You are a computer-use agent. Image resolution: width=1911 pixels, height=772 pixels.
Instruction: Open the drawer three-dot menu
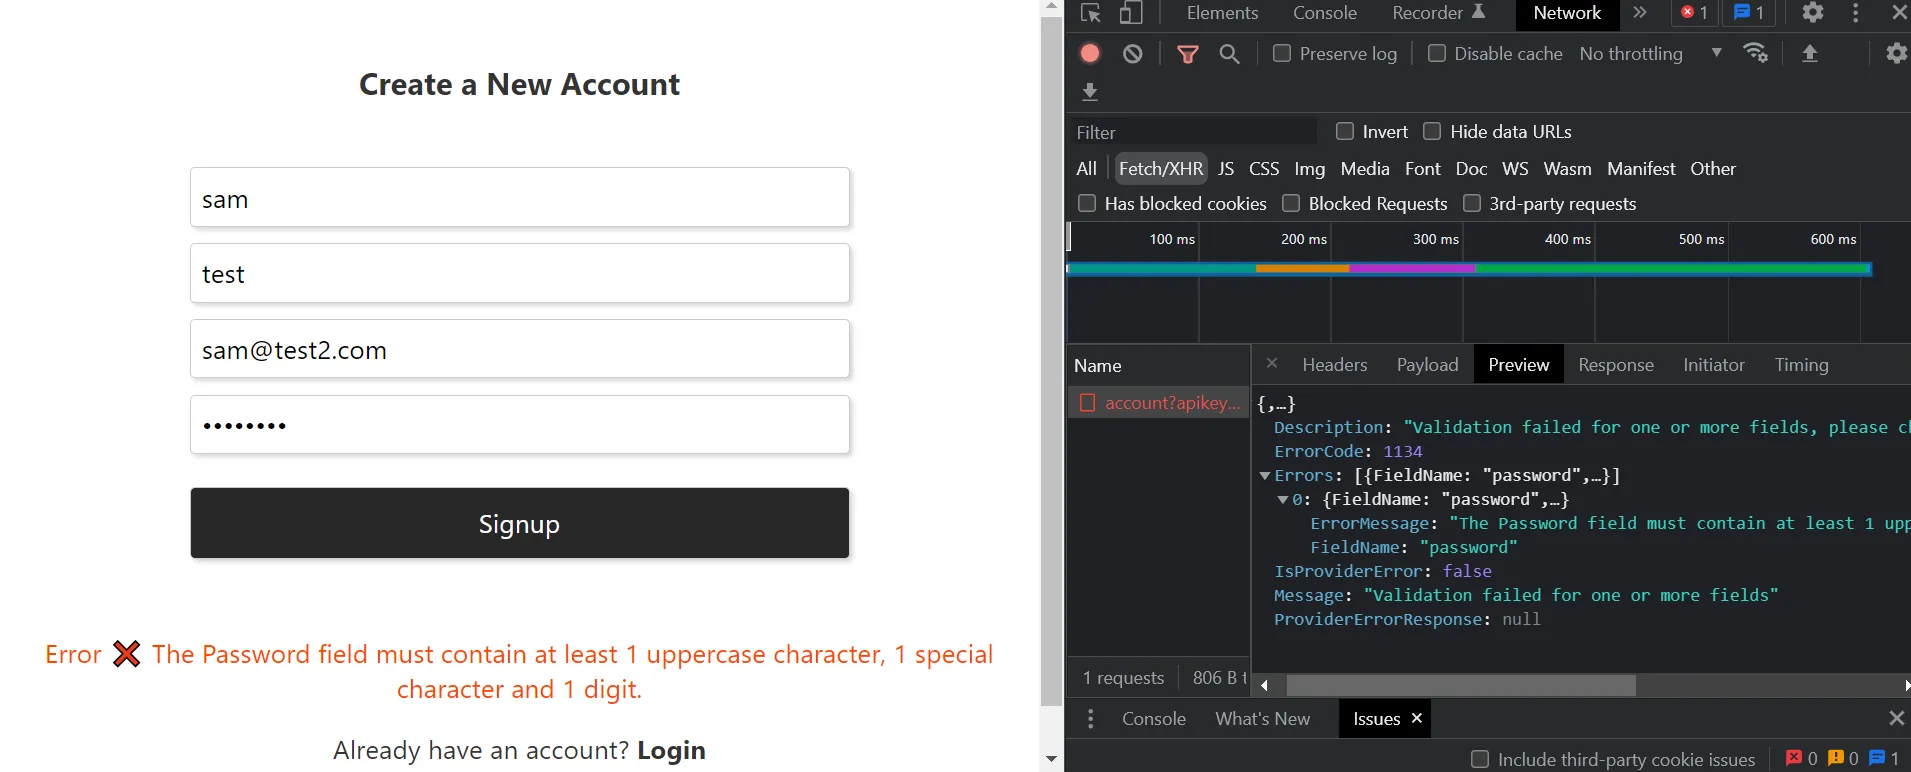point(1090,718)
